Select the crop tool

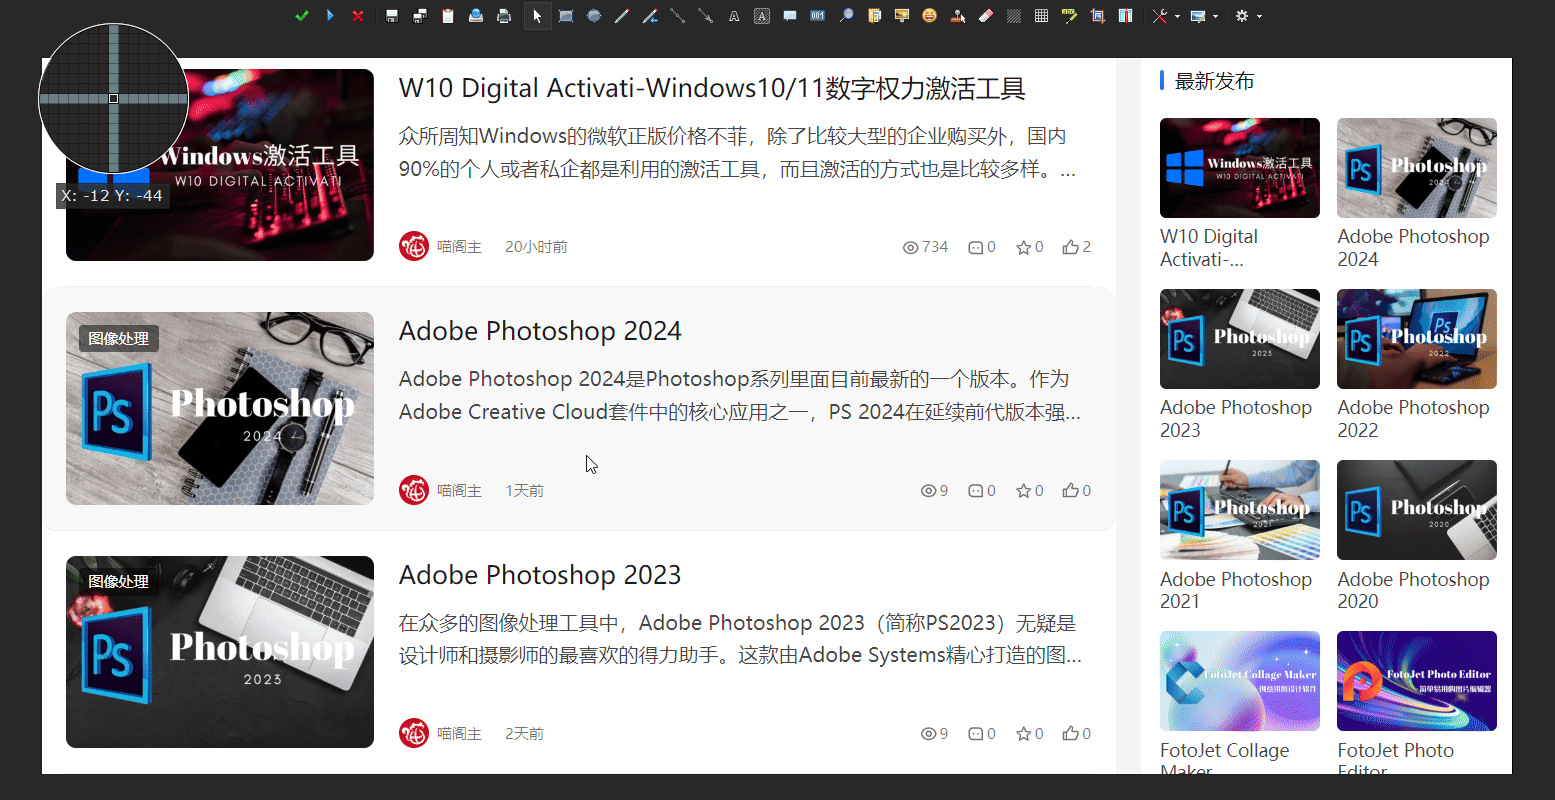click(1098, 16)
